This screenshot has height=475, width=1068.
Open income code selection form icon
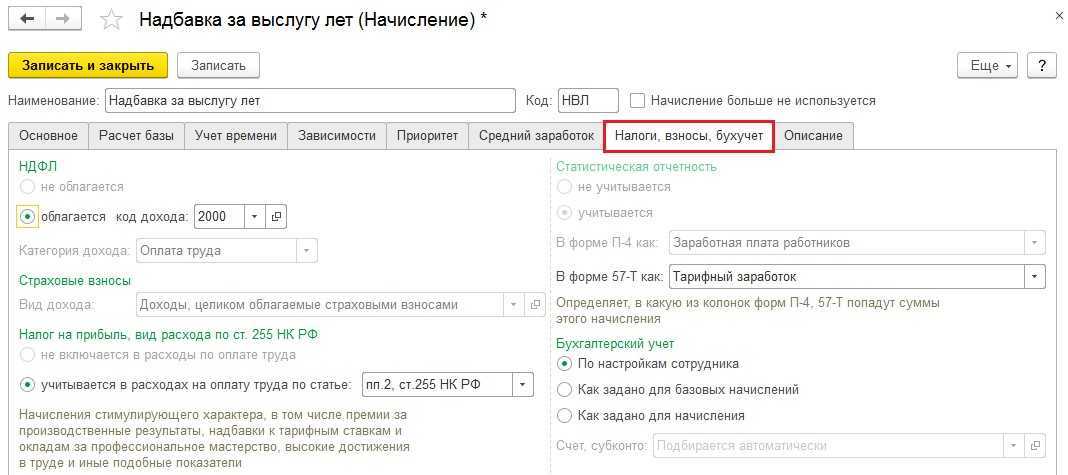pyautogui.click(x=276, y=216)
